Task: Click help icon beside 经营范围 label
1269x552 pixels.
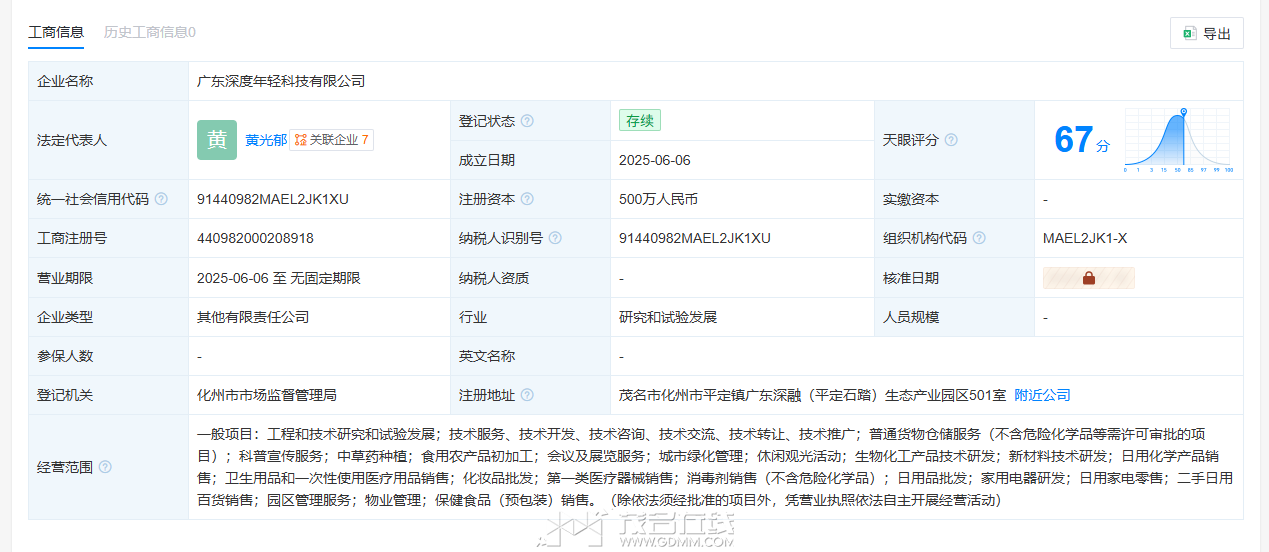Action: tap(105, 467)
